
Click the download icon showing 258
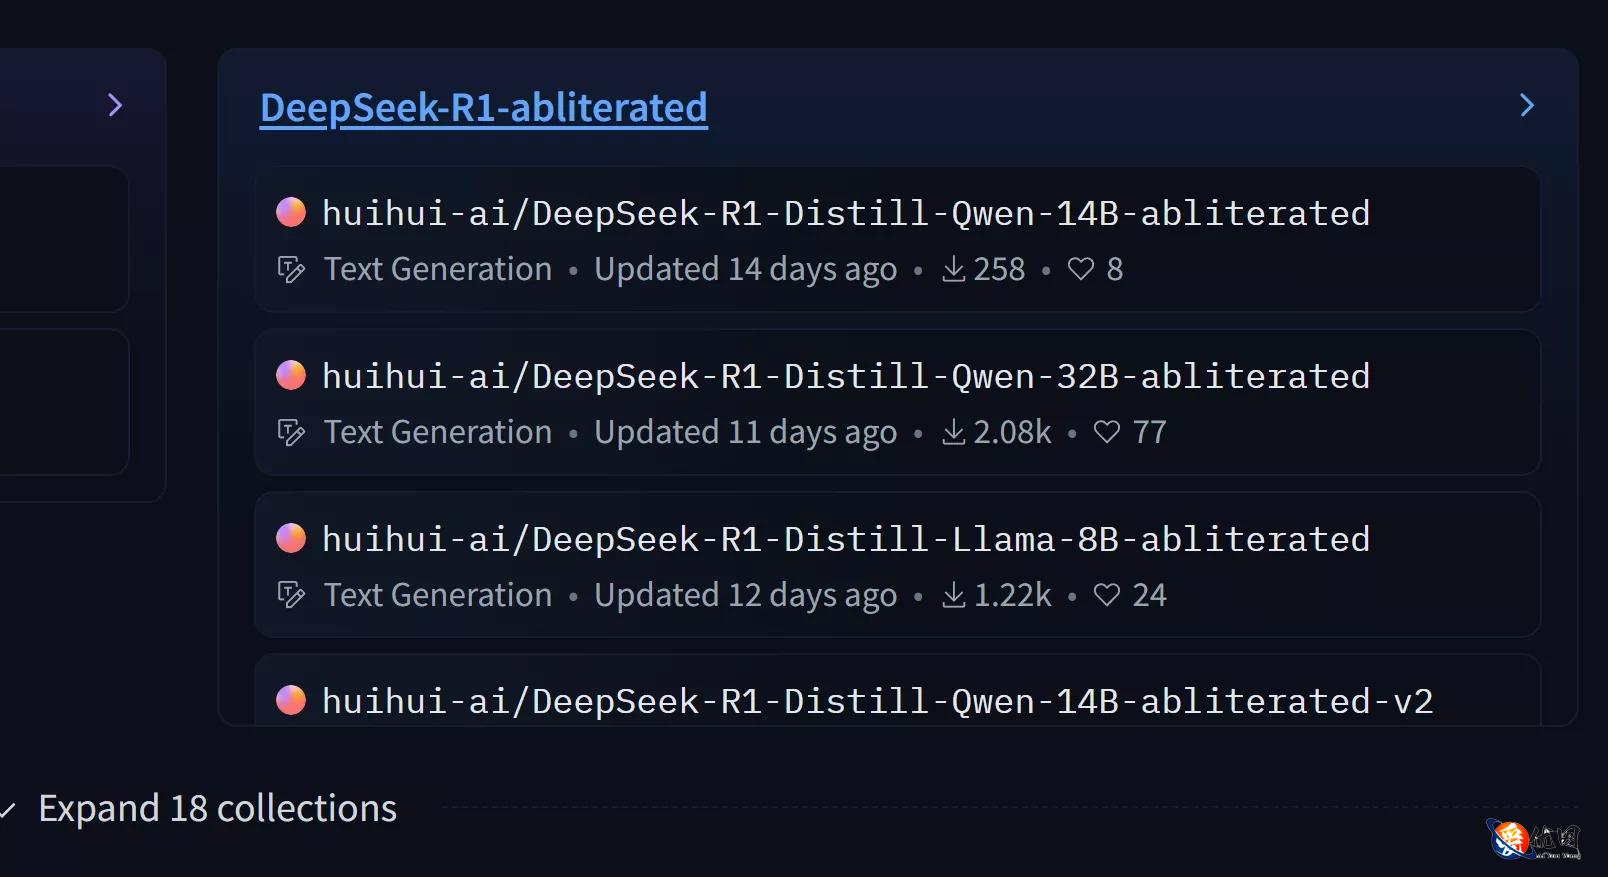[954, 269]
